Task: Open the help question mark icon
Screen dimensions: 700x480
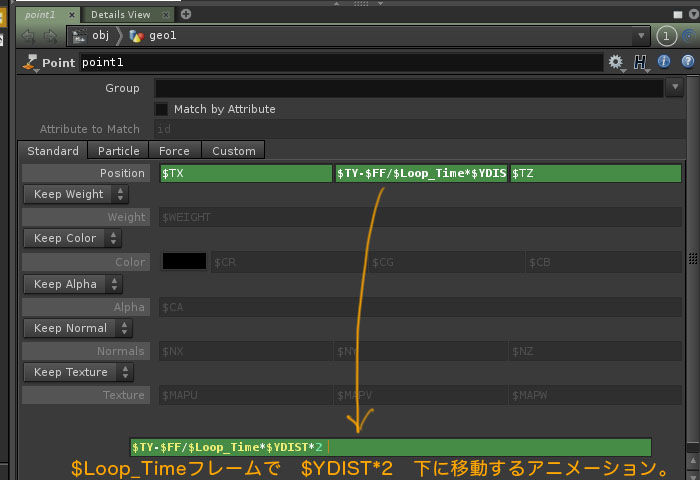Action: tap(688, 62)
